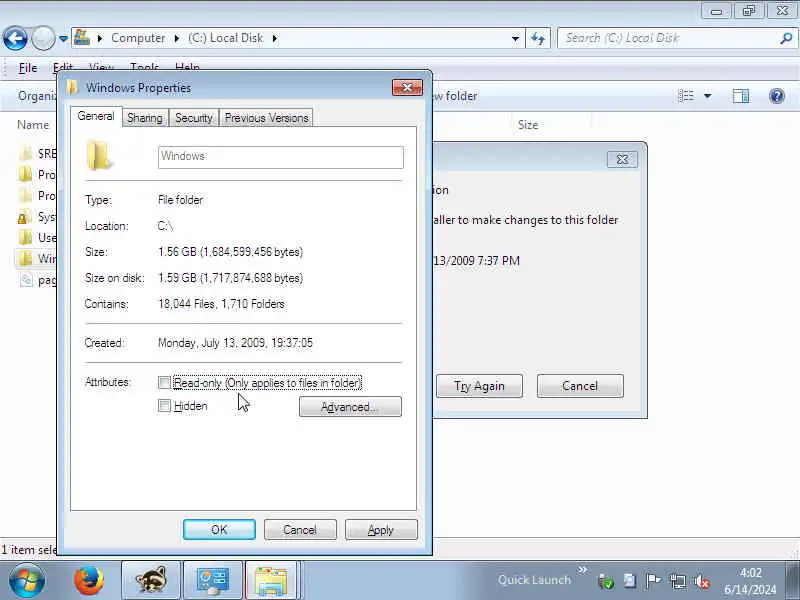
Task: Click the folder icon in Properties dialog
Action: [x=98, y=155]
